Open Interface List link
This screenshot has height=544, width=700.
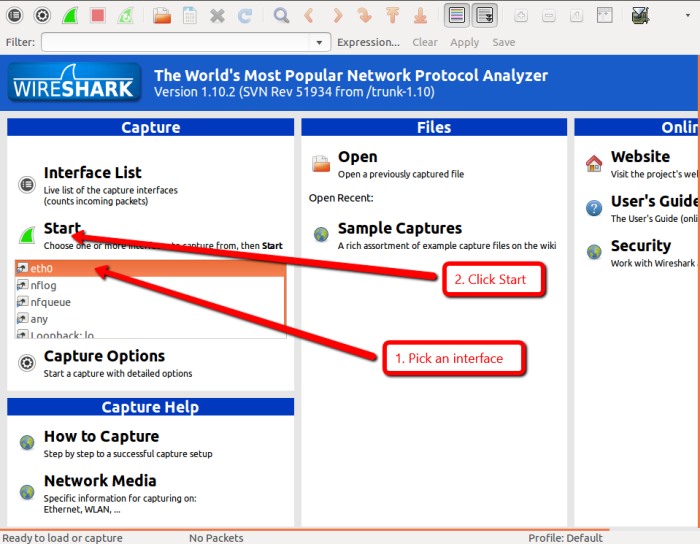(92, 173)
